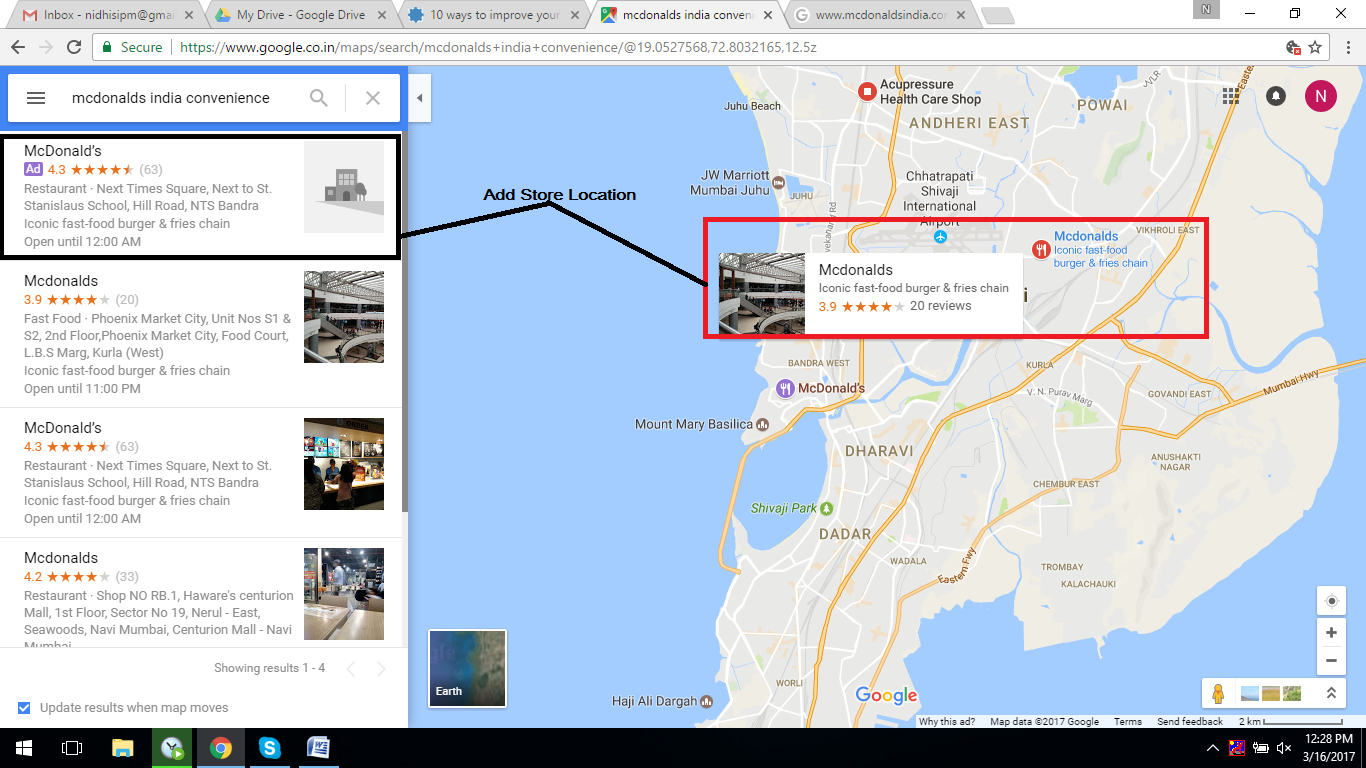Go back in browser history

click(x=17, y=47)
